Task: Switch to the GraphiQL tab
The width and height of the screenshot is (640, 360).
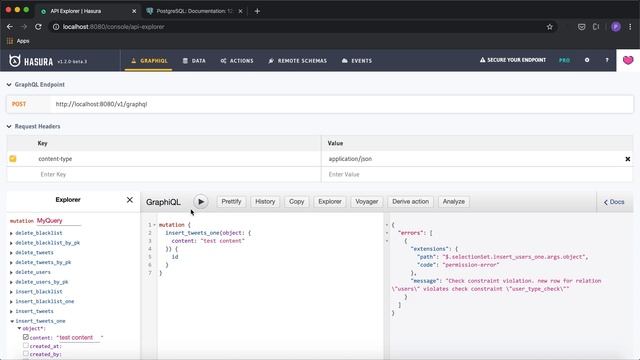Action: [149, 60]
